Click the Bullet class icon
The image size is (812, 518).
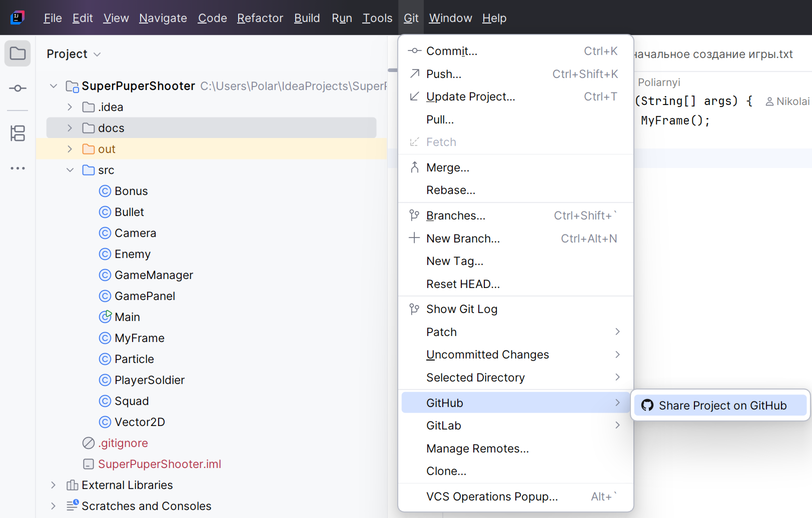coord(105,212)
